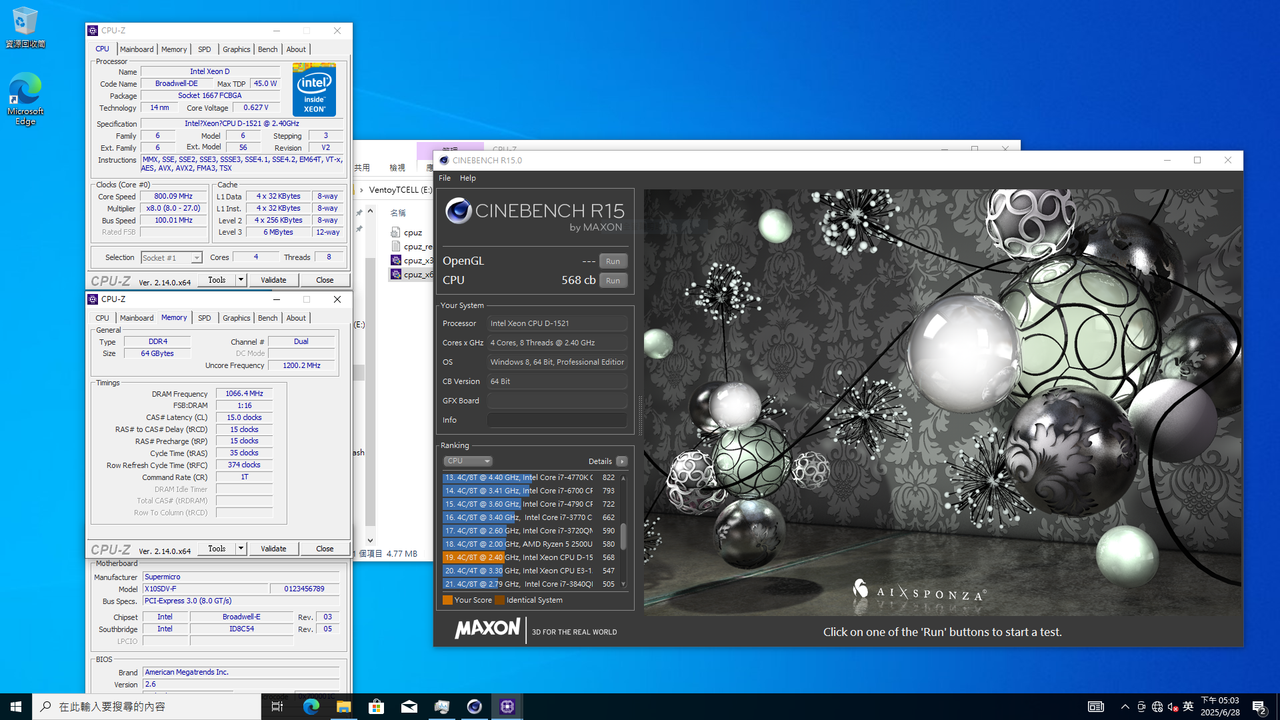
Task: Click the Intel Inside Xeon logo in CPU-Z
Action: click(x=314, y=90)
